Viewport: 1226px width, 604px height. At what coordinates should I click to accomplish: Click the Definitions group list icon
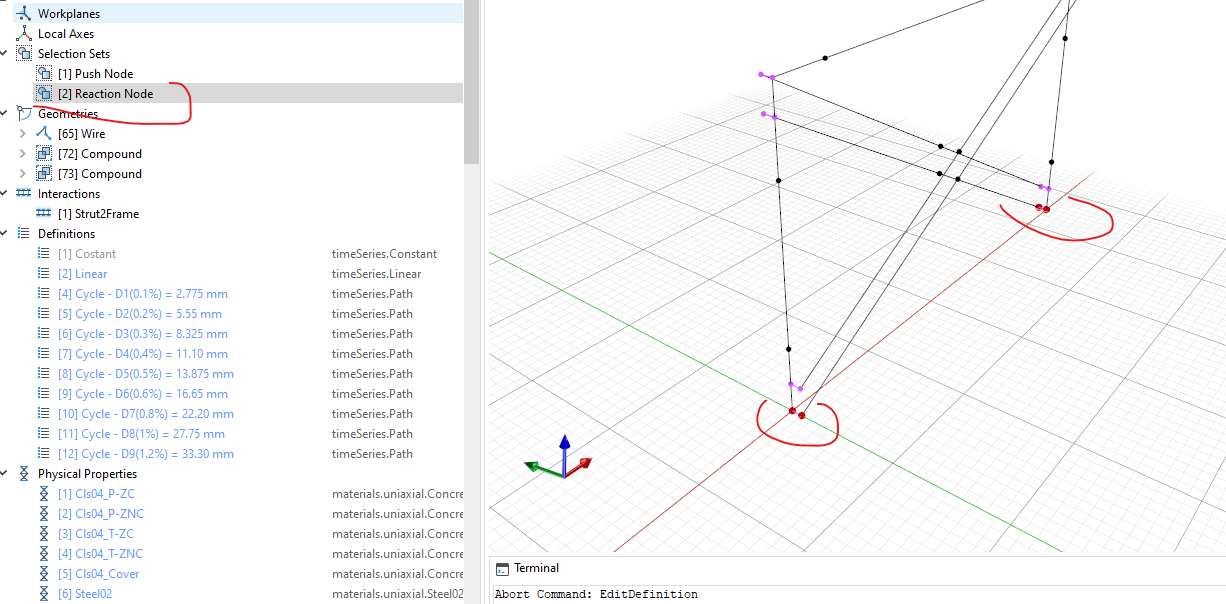[x=24, y=233]
